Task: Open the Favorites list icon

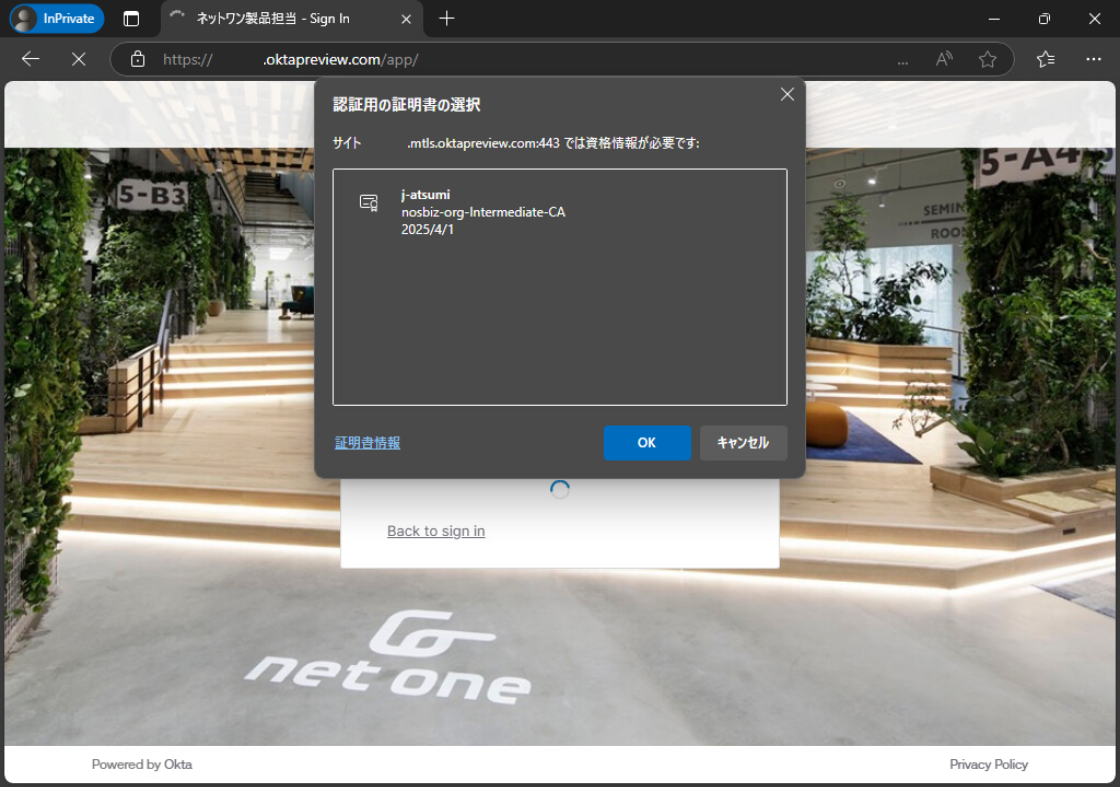Action: coord(1045,59)
